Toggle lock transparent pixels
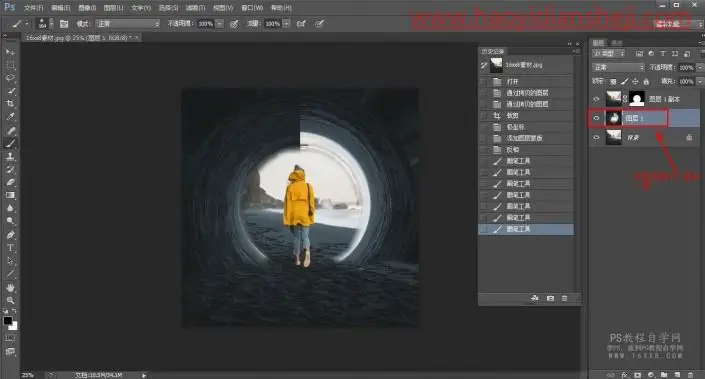Screen dimensions: 705x379 click(613, 81)
